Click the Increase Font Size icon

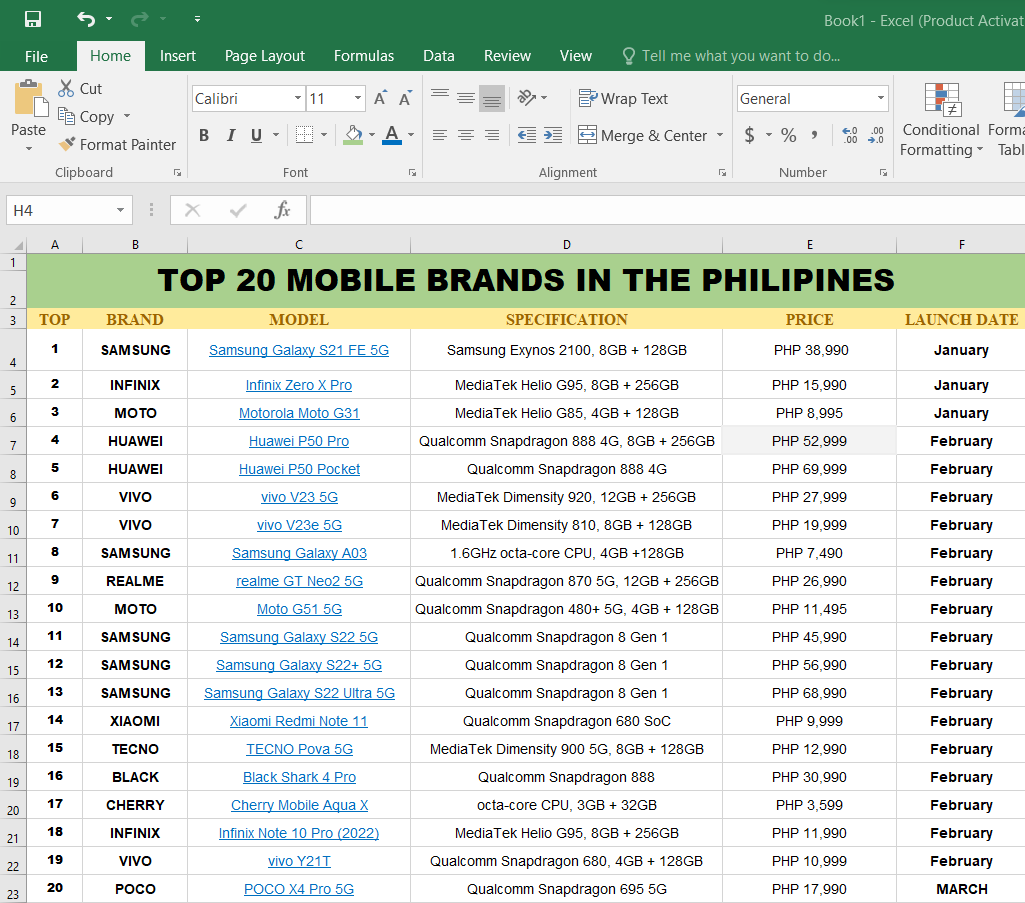pos(380,98)
